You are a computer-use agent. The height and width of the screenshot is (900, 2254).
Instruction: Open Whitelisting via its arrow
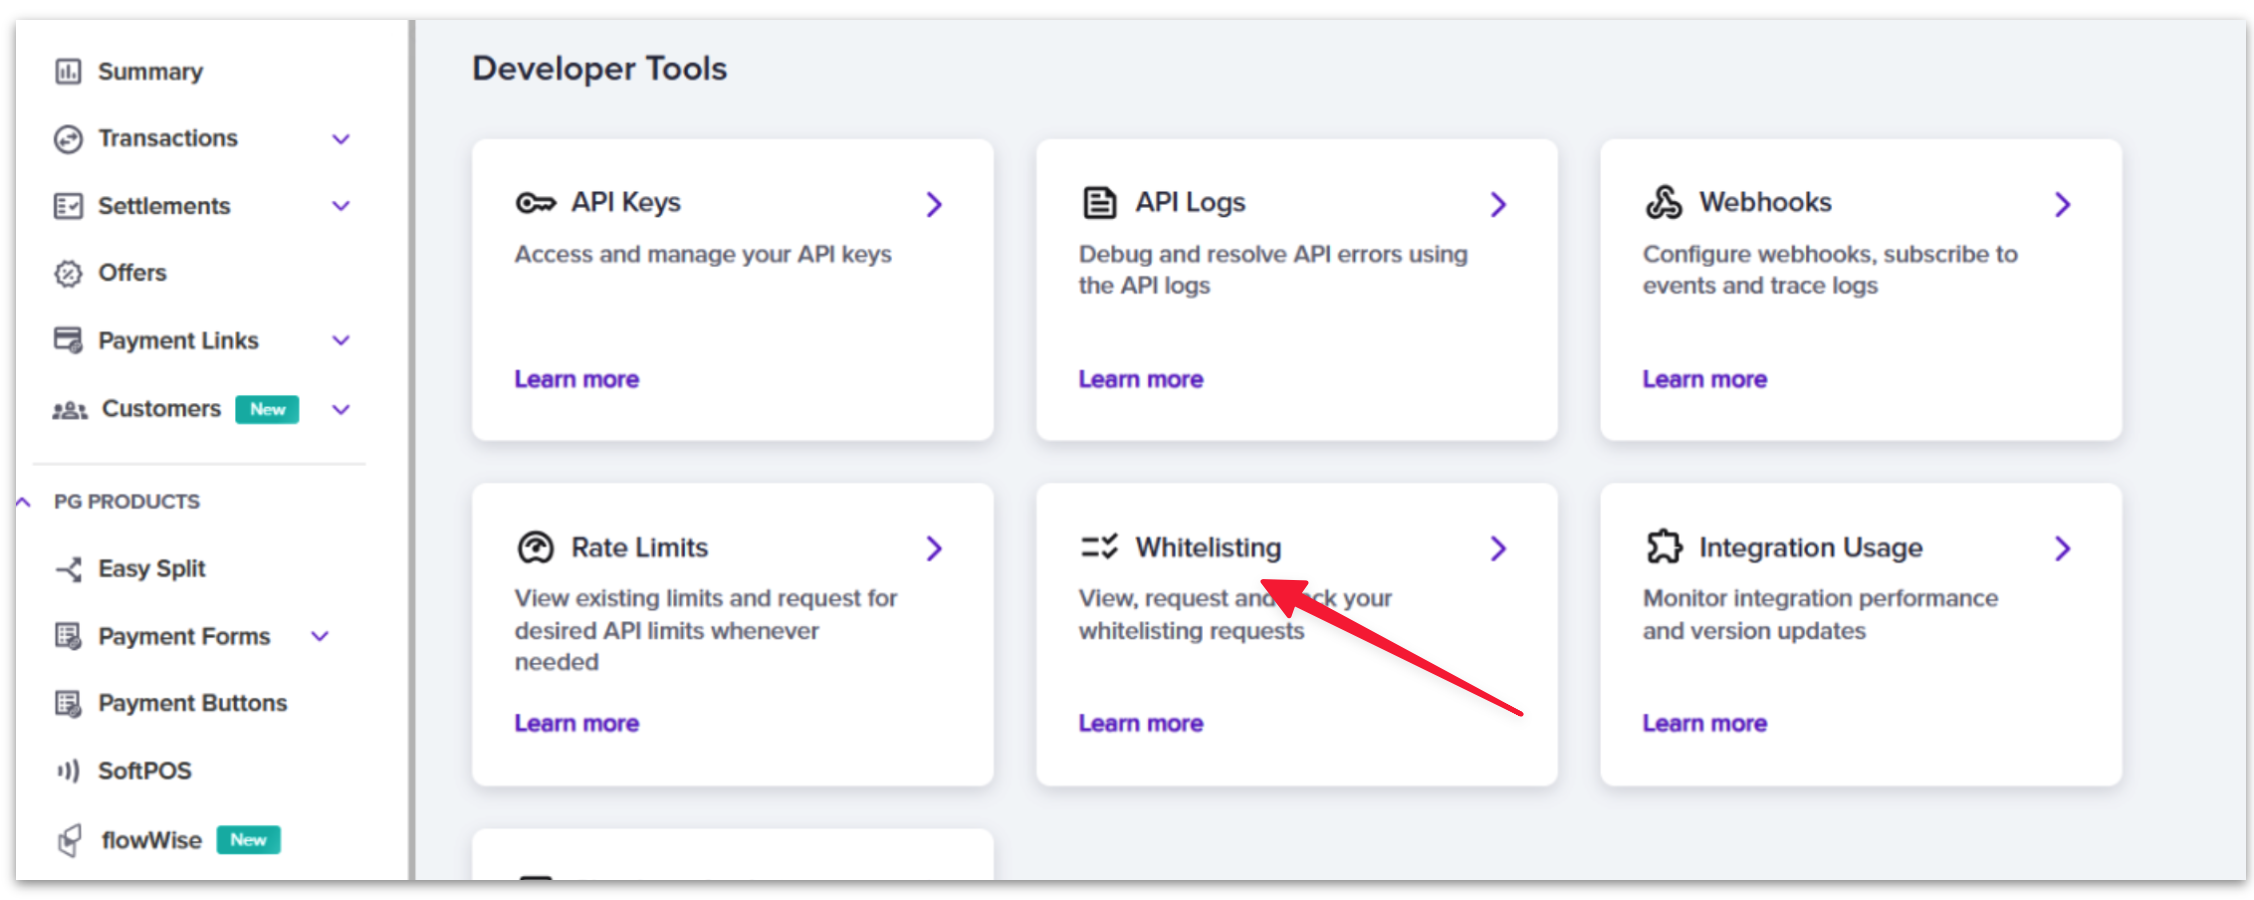click(x=1498, y=549)
